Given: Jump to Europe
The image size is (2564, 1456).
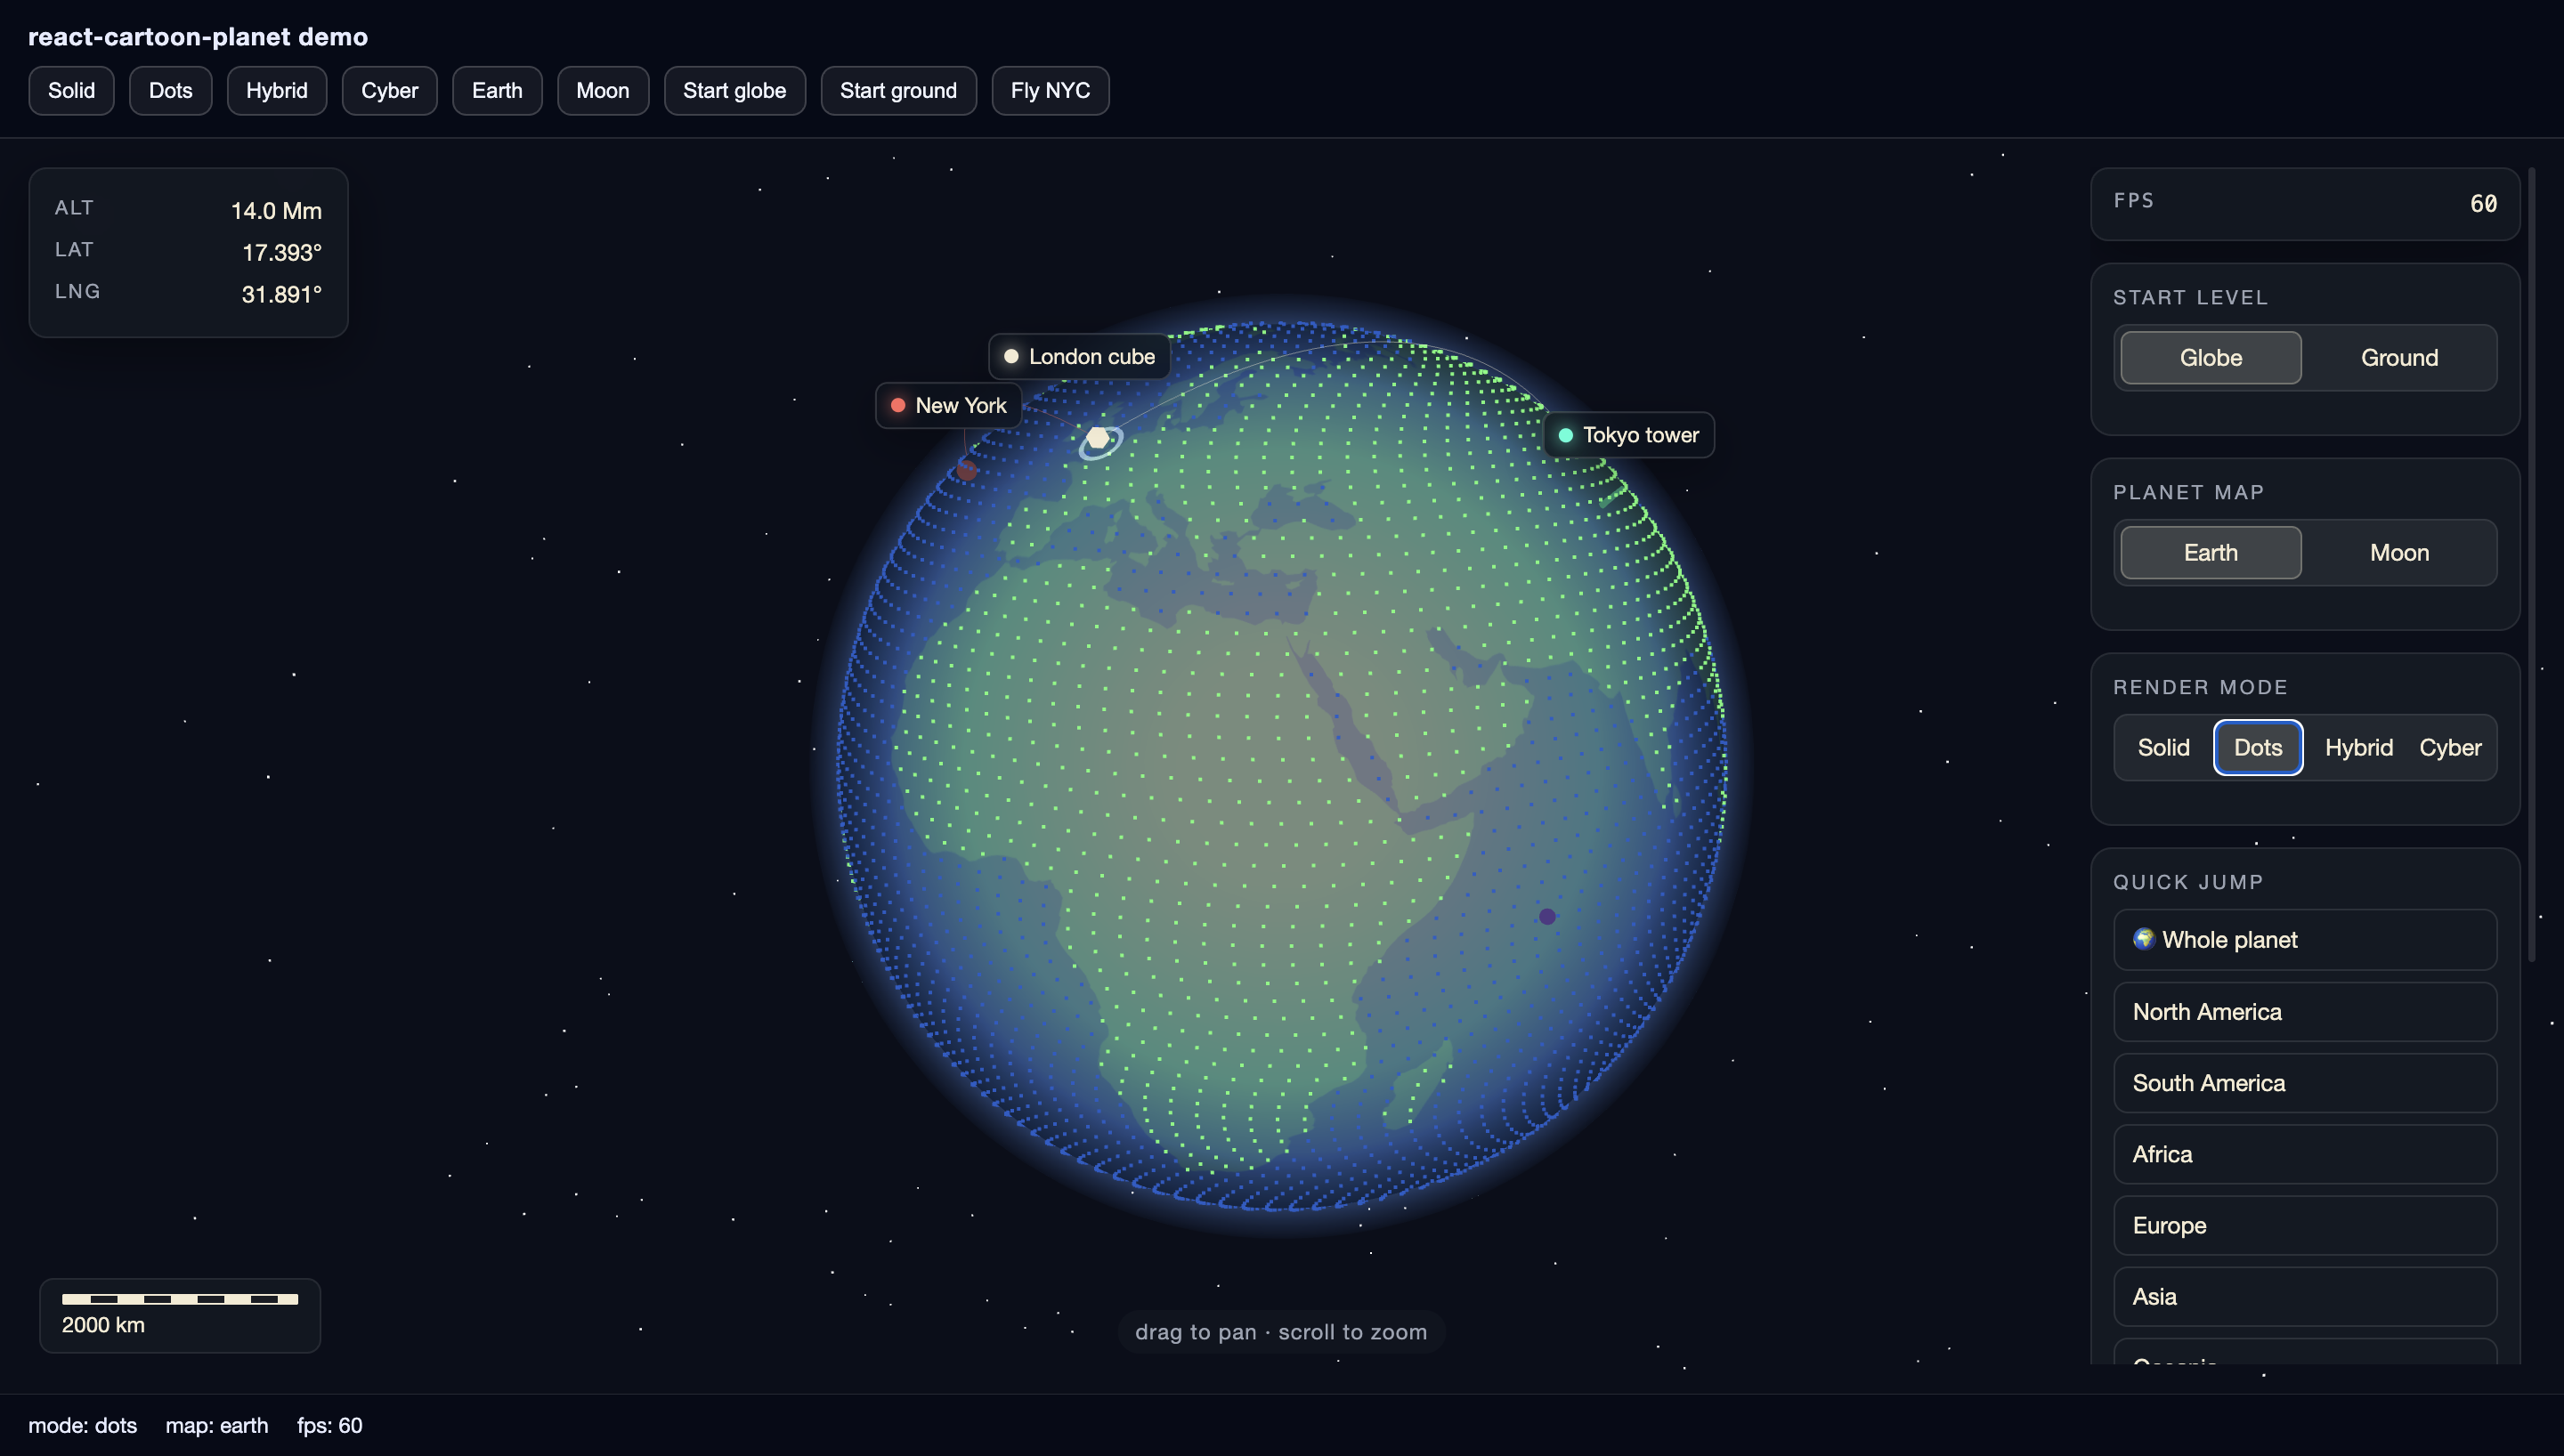Looking at the screenshot, I should click(x=2305, y=1226).
